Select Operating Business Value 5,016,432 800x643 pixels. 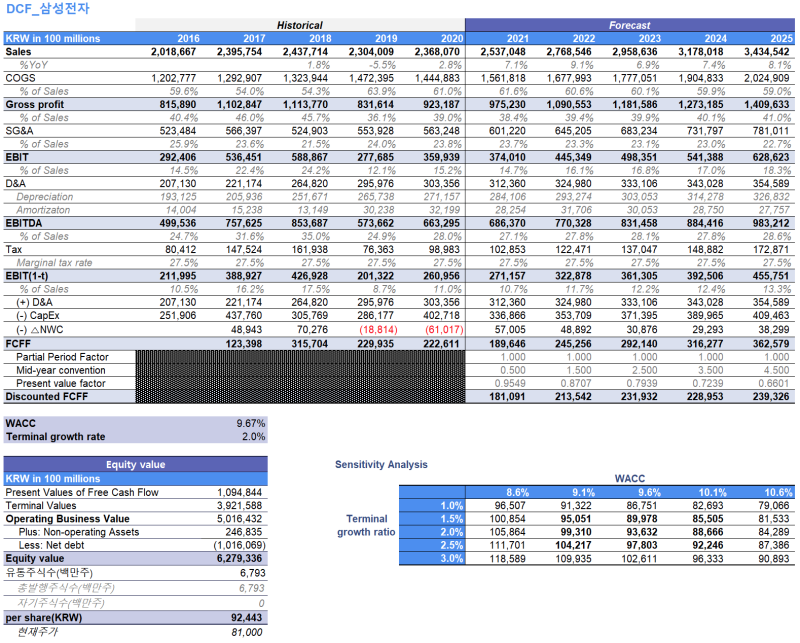click(x=239, y=519)
